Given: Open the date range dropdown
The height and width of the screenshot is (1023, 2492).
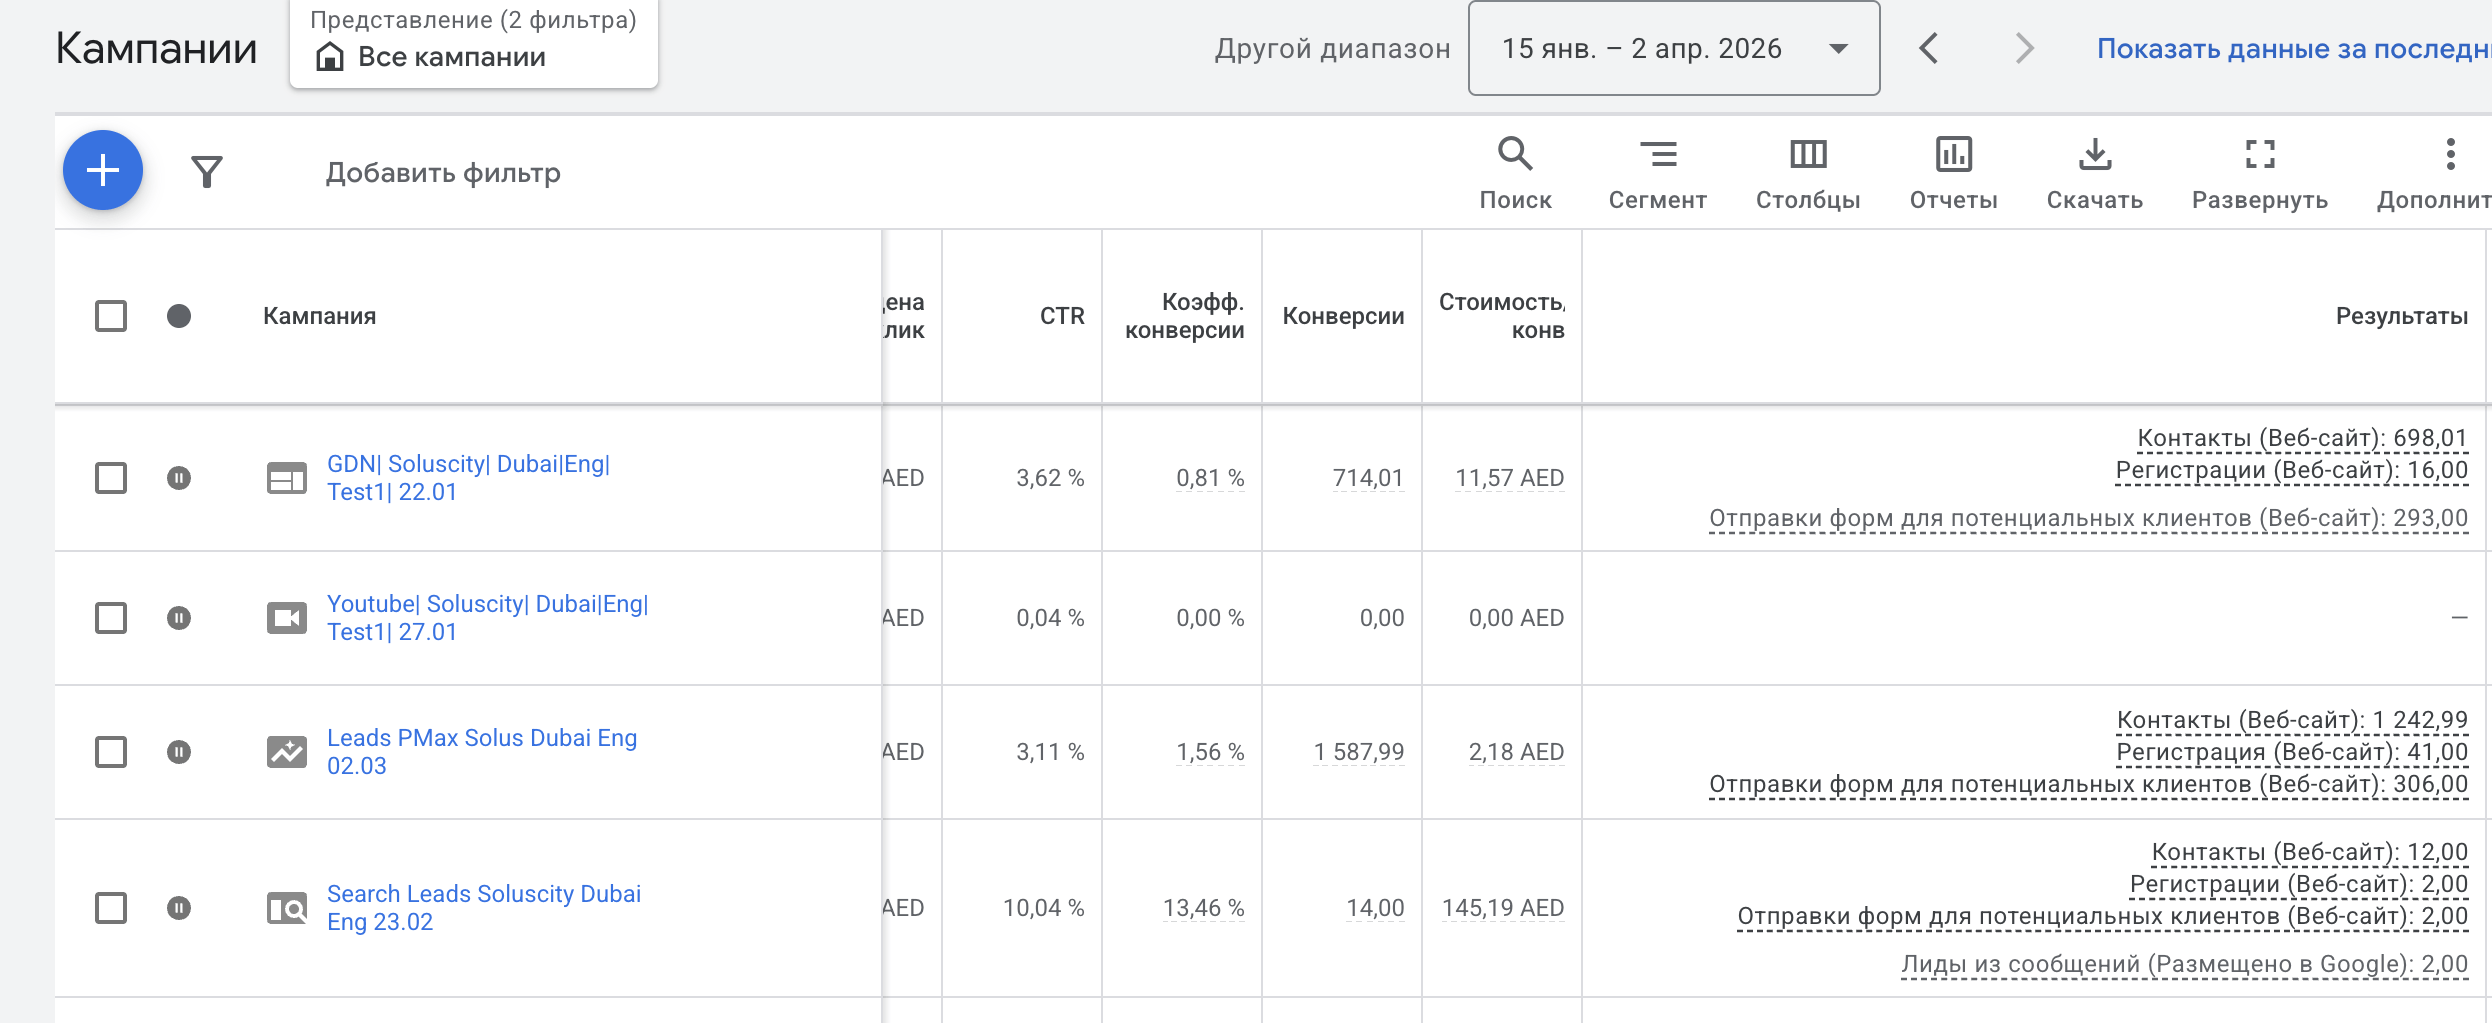Looking at the screenshot, I should click(x=1673, y=48).
